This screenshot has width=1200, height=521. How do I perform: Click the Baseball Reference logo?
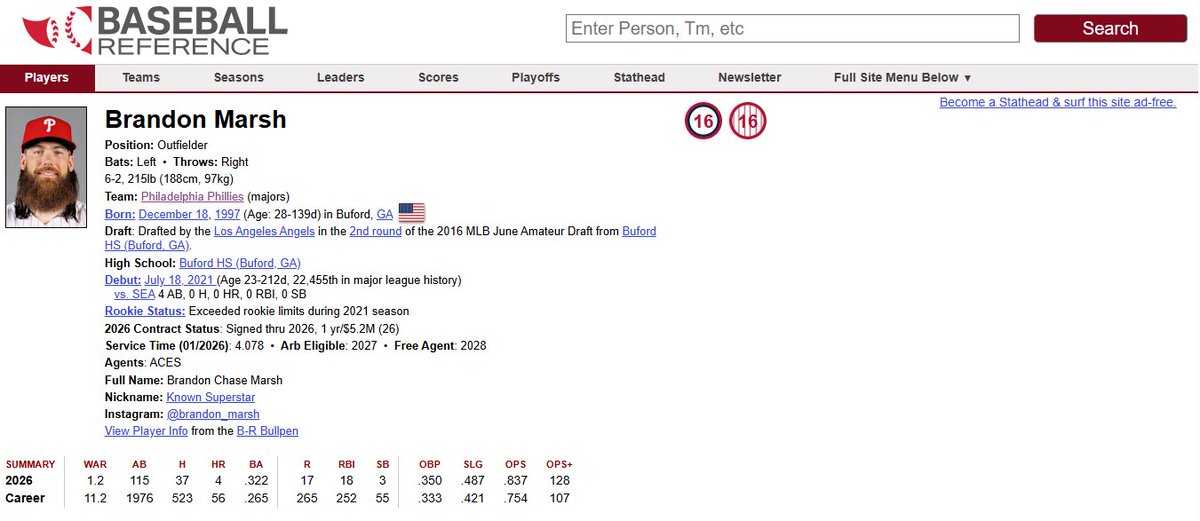156,30
